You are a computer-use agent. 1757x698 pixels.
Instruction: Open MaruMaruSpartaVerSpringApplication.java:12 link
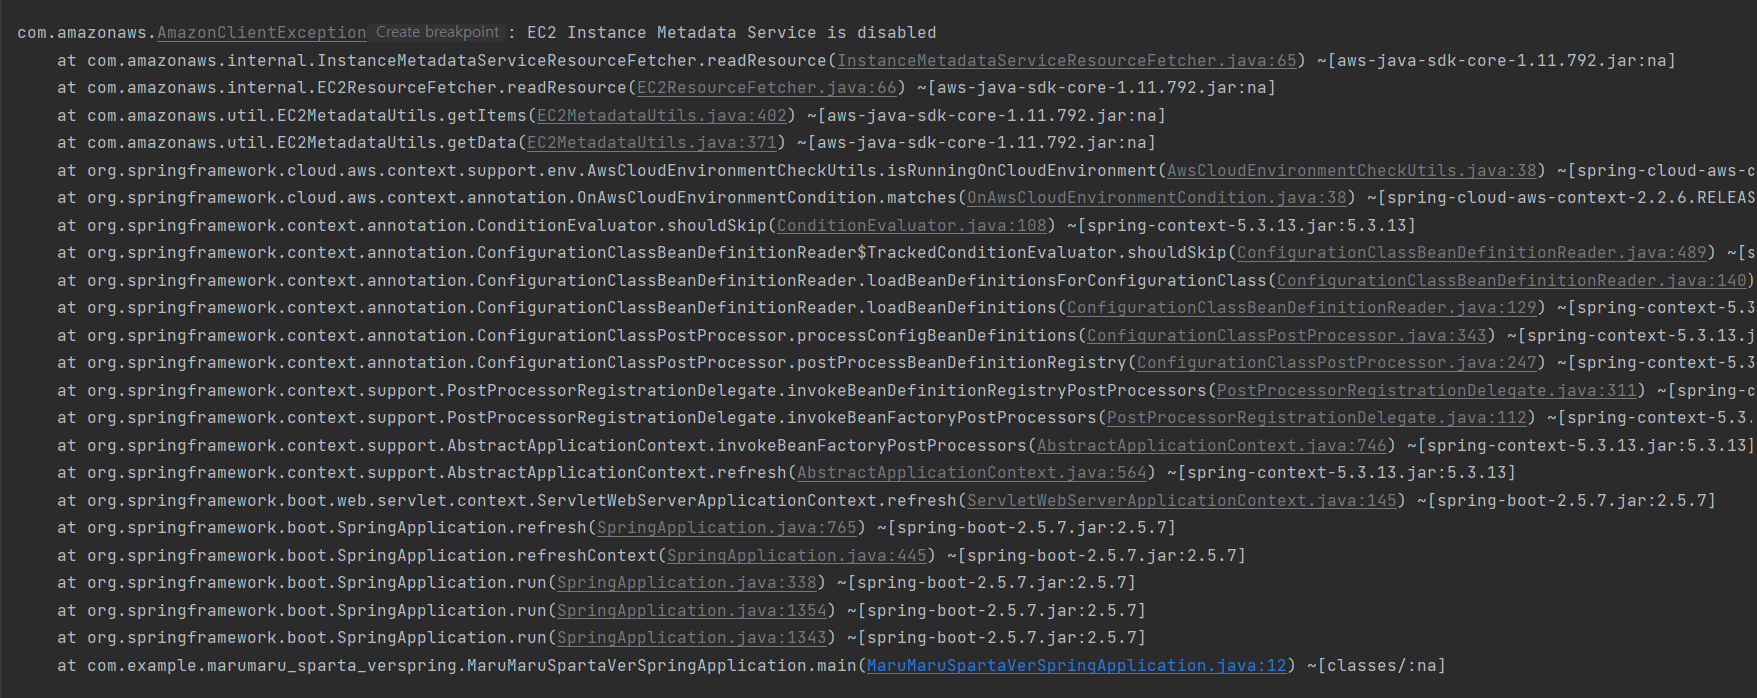click(1077, 666)
